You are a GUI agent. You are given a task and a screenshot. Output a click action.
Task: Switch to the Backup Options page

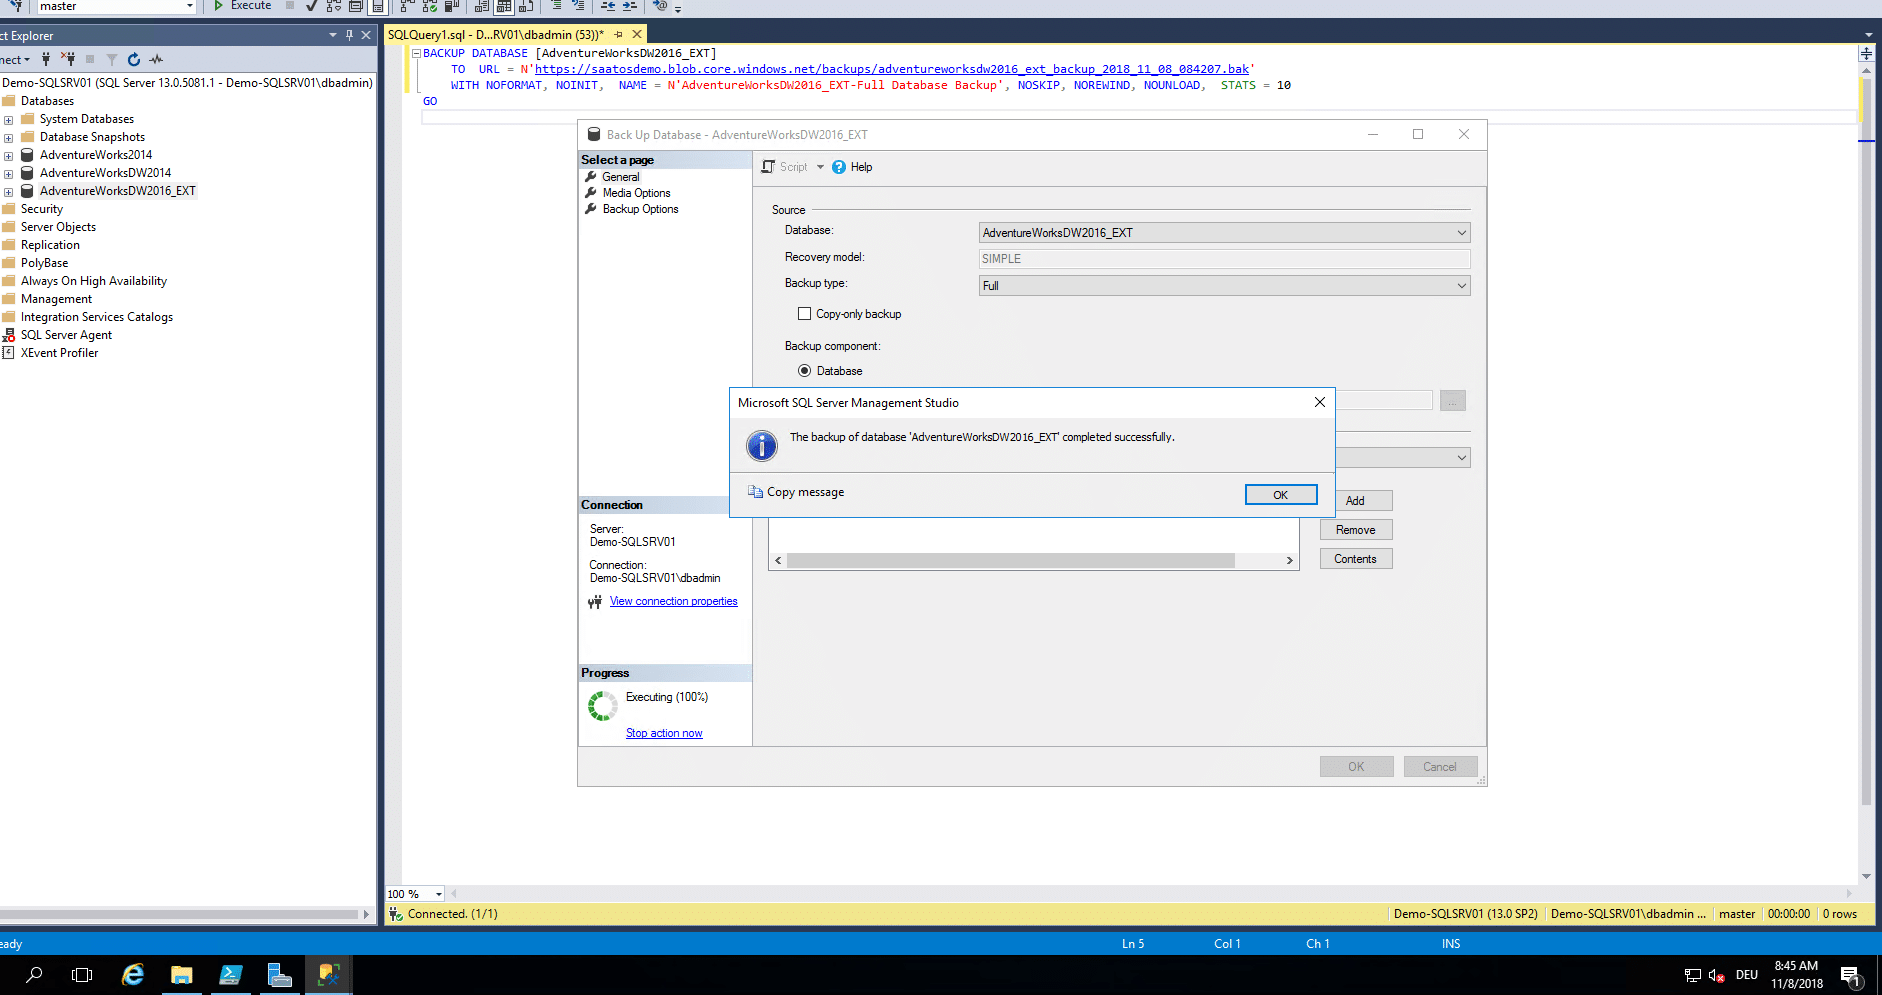[x=640, y=209]
